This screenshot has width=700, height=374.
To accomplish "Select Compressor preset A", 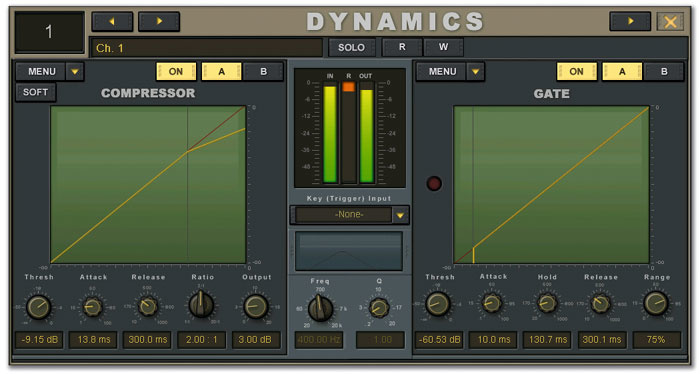I will click(x=221, y=71).
